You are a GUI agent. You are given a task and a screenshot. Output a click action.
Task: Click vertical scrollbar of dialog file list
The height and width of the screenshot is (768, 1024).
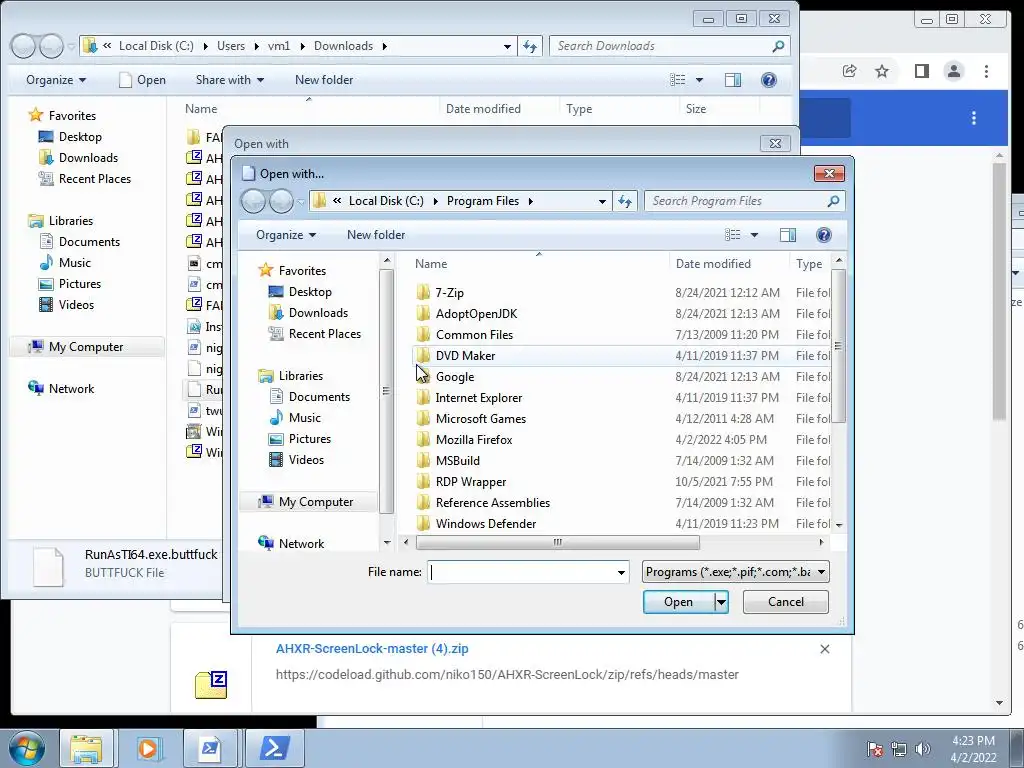pyautogui.click(x=839, y=346)
